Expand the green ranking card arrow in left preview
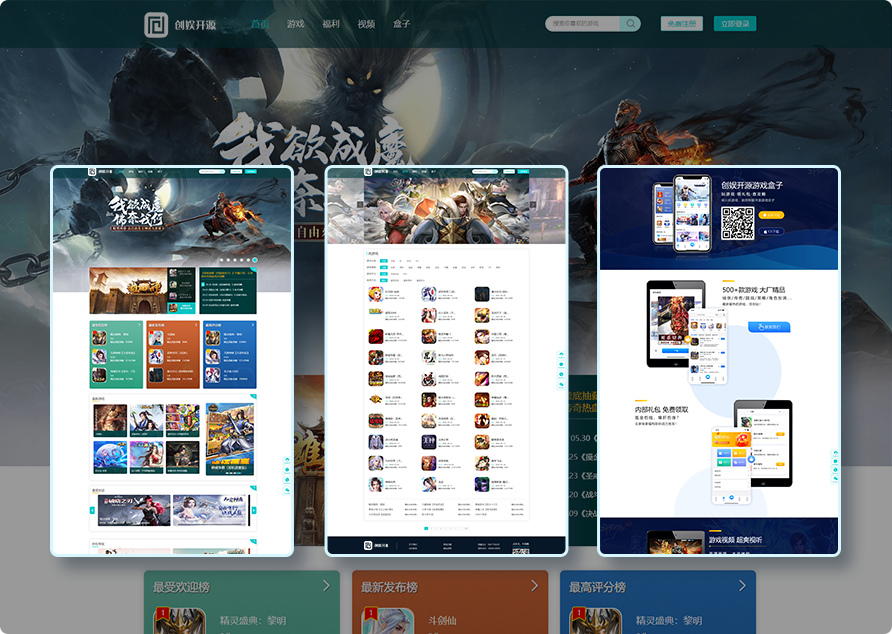892x634 pixels. [140, 325]
